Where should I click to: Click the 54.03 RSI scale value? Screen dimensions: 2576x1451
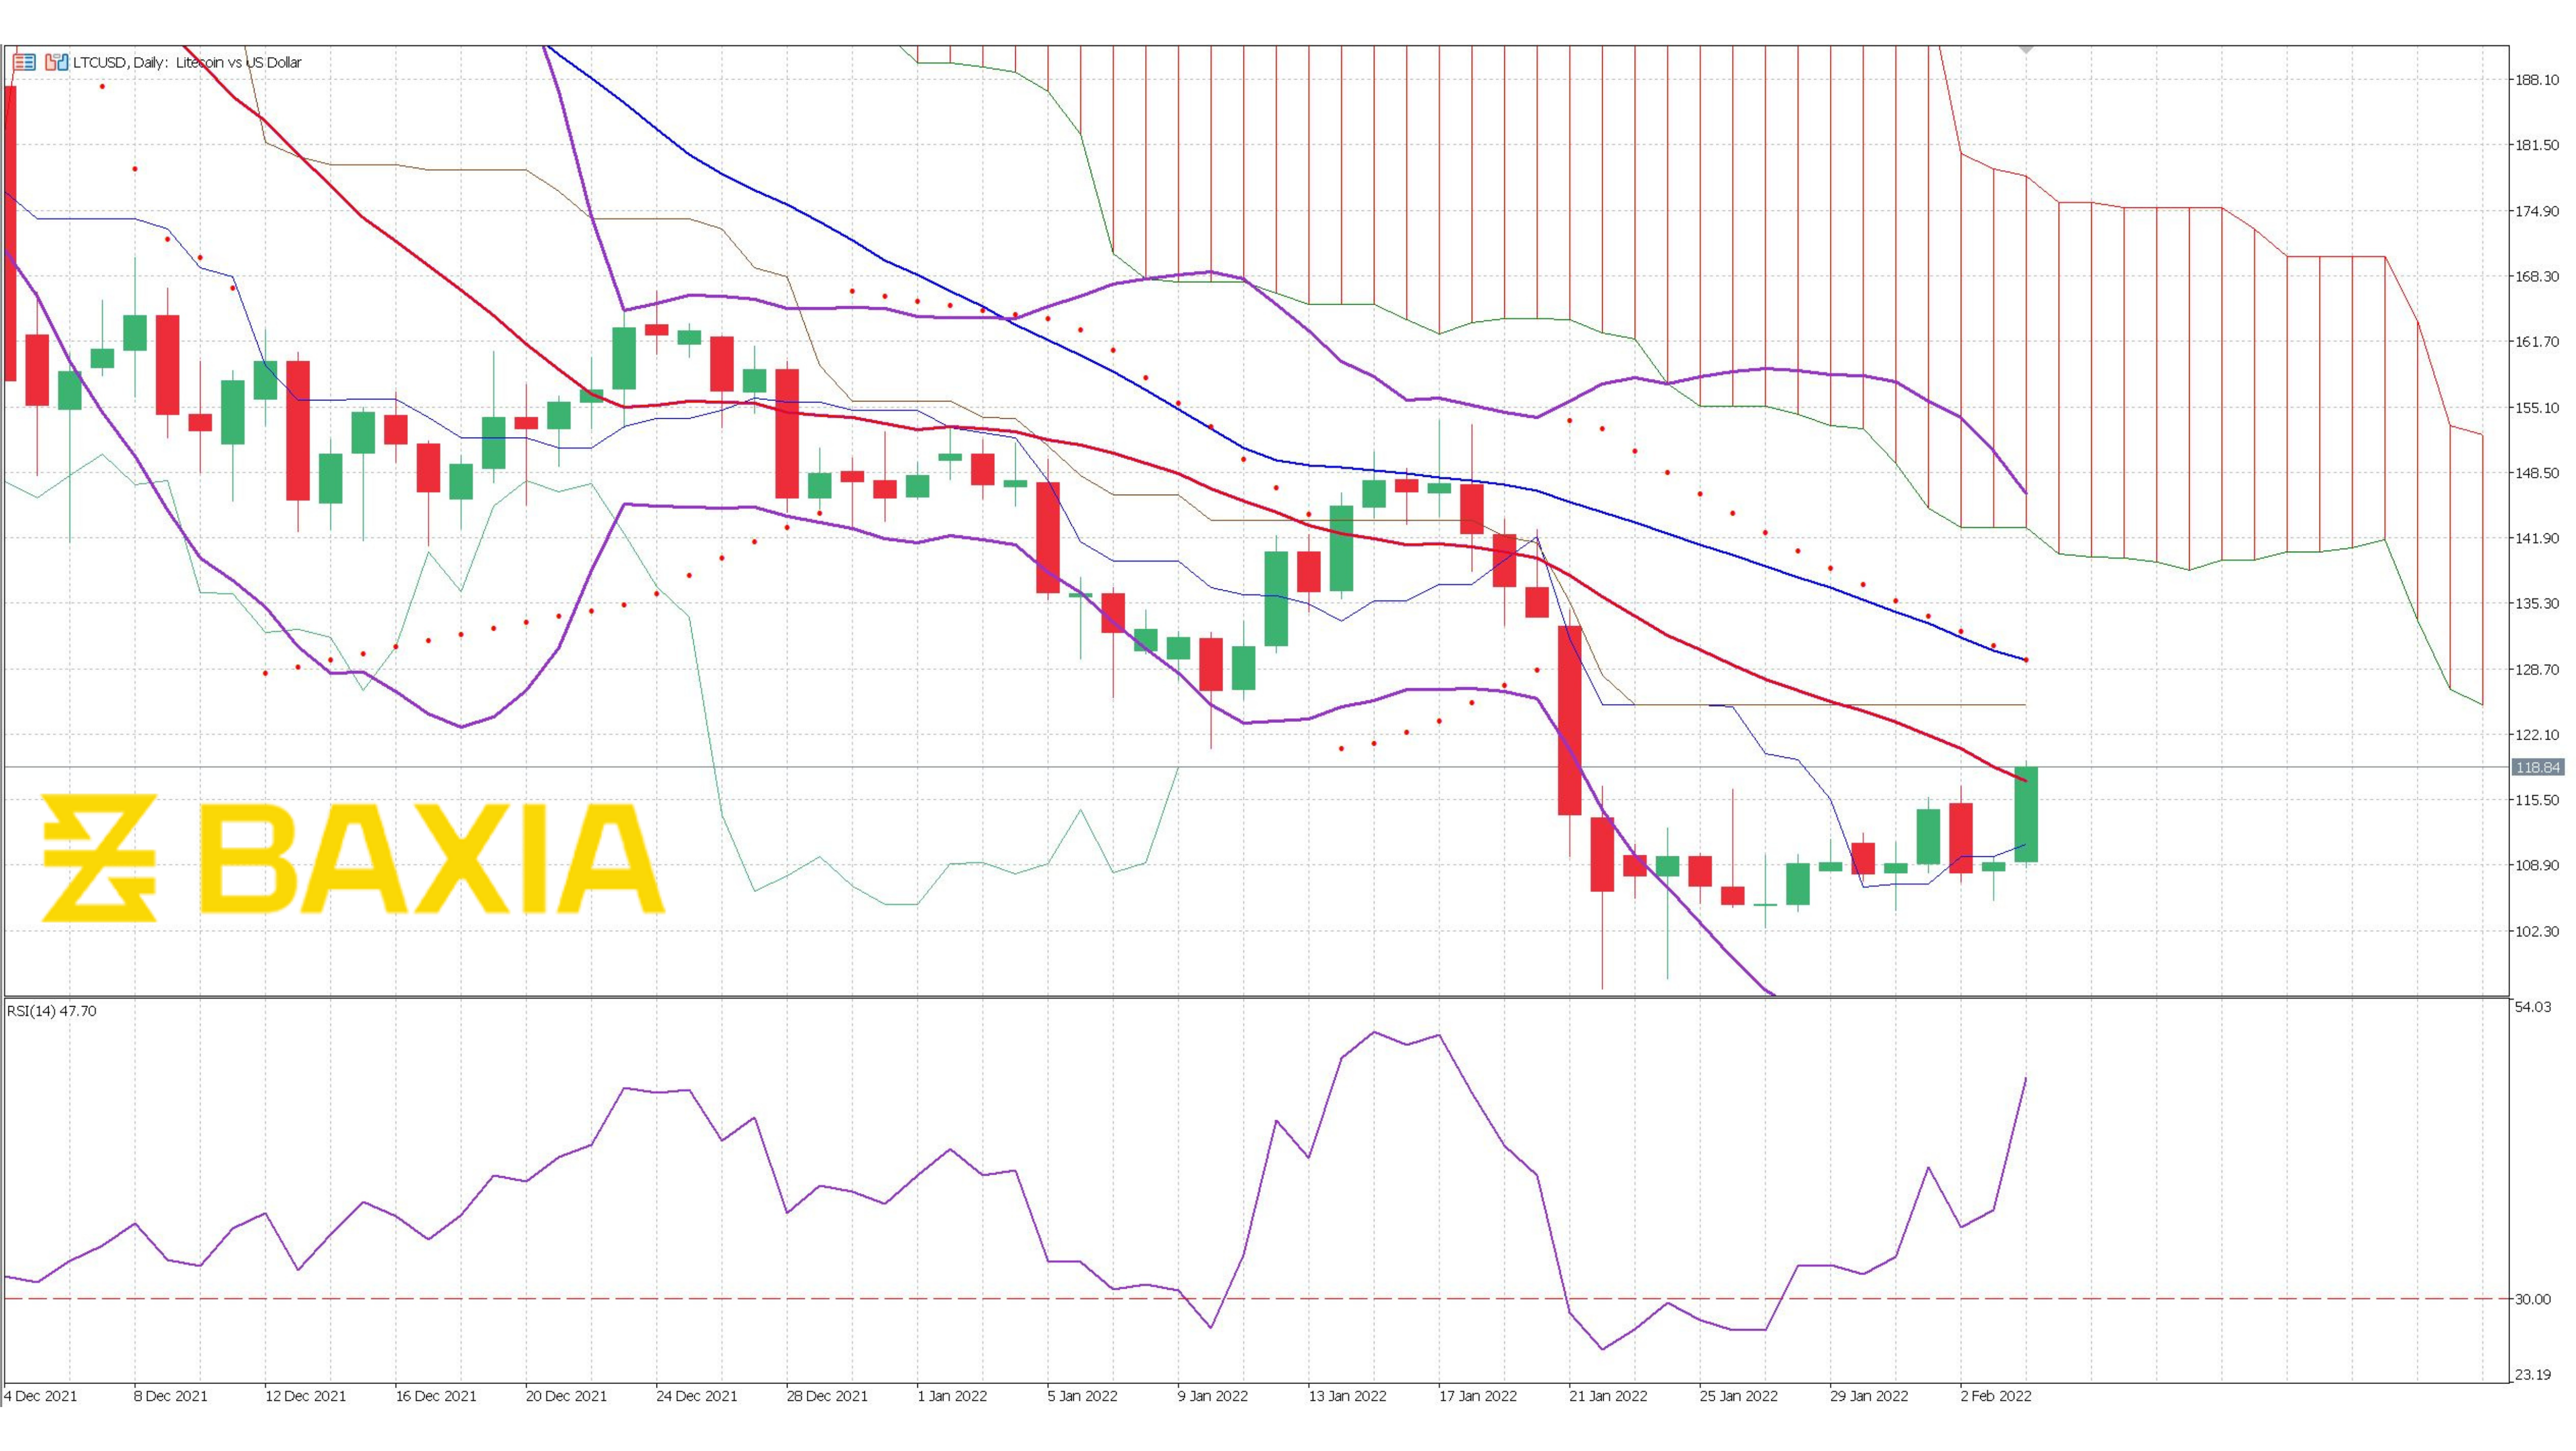click(2533, 1007)
